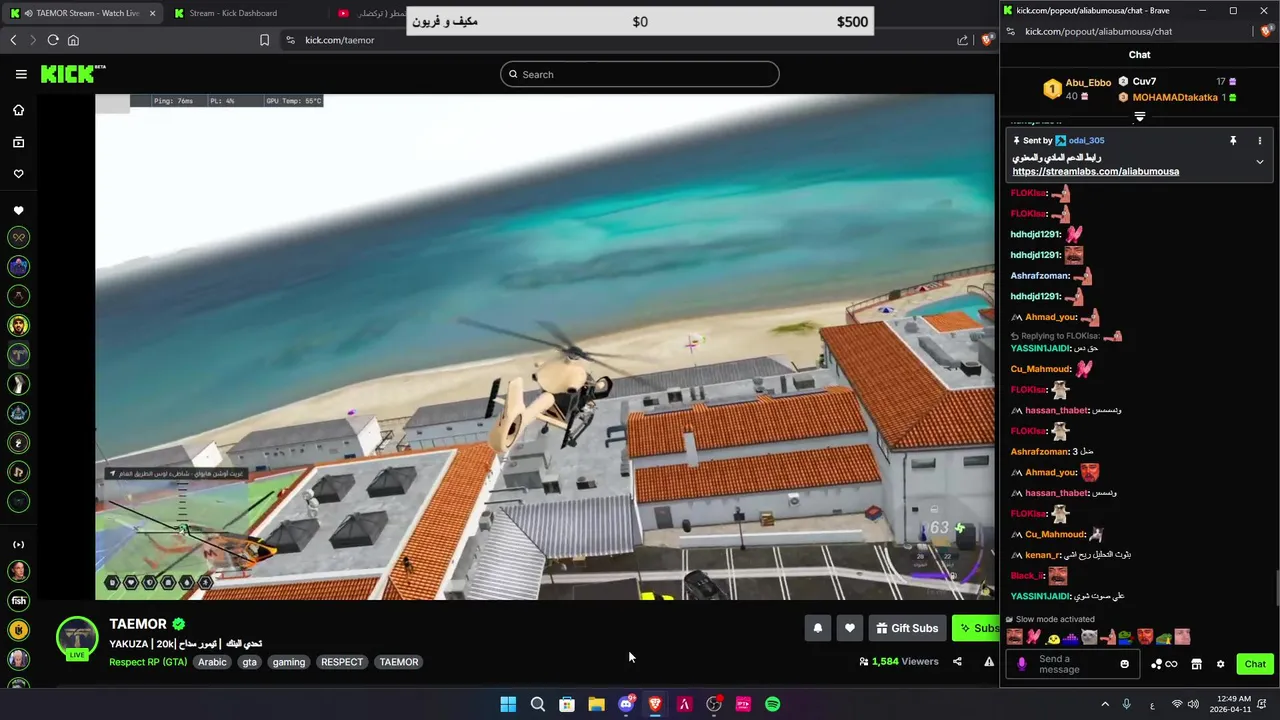Follow TAEMOR with heart button
Image resolution: width=1280 pixels, height=720 pixels.
click(x=849, y=628)
